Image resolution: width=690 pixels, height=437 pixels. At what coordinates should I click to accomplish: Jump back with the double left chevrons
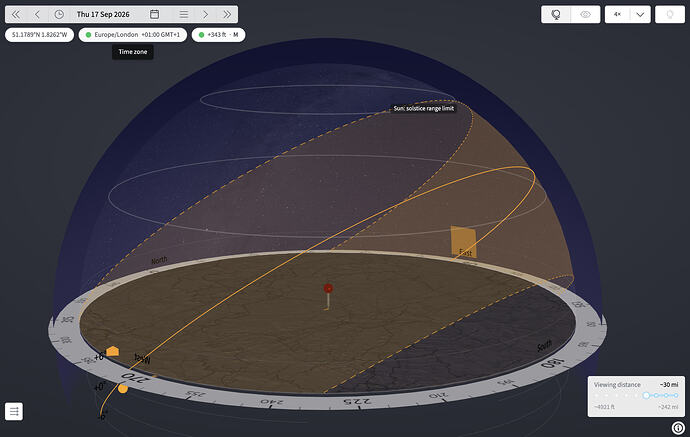[16, 15]
